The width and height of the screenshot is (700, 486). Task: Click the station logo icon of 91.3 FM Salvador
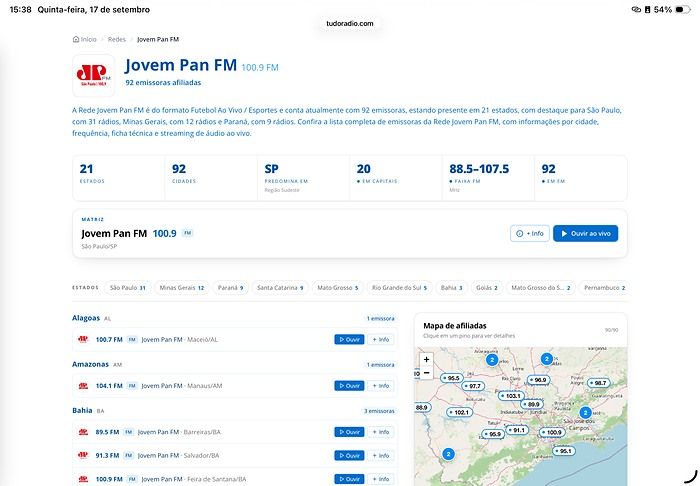tap(83, 456)
